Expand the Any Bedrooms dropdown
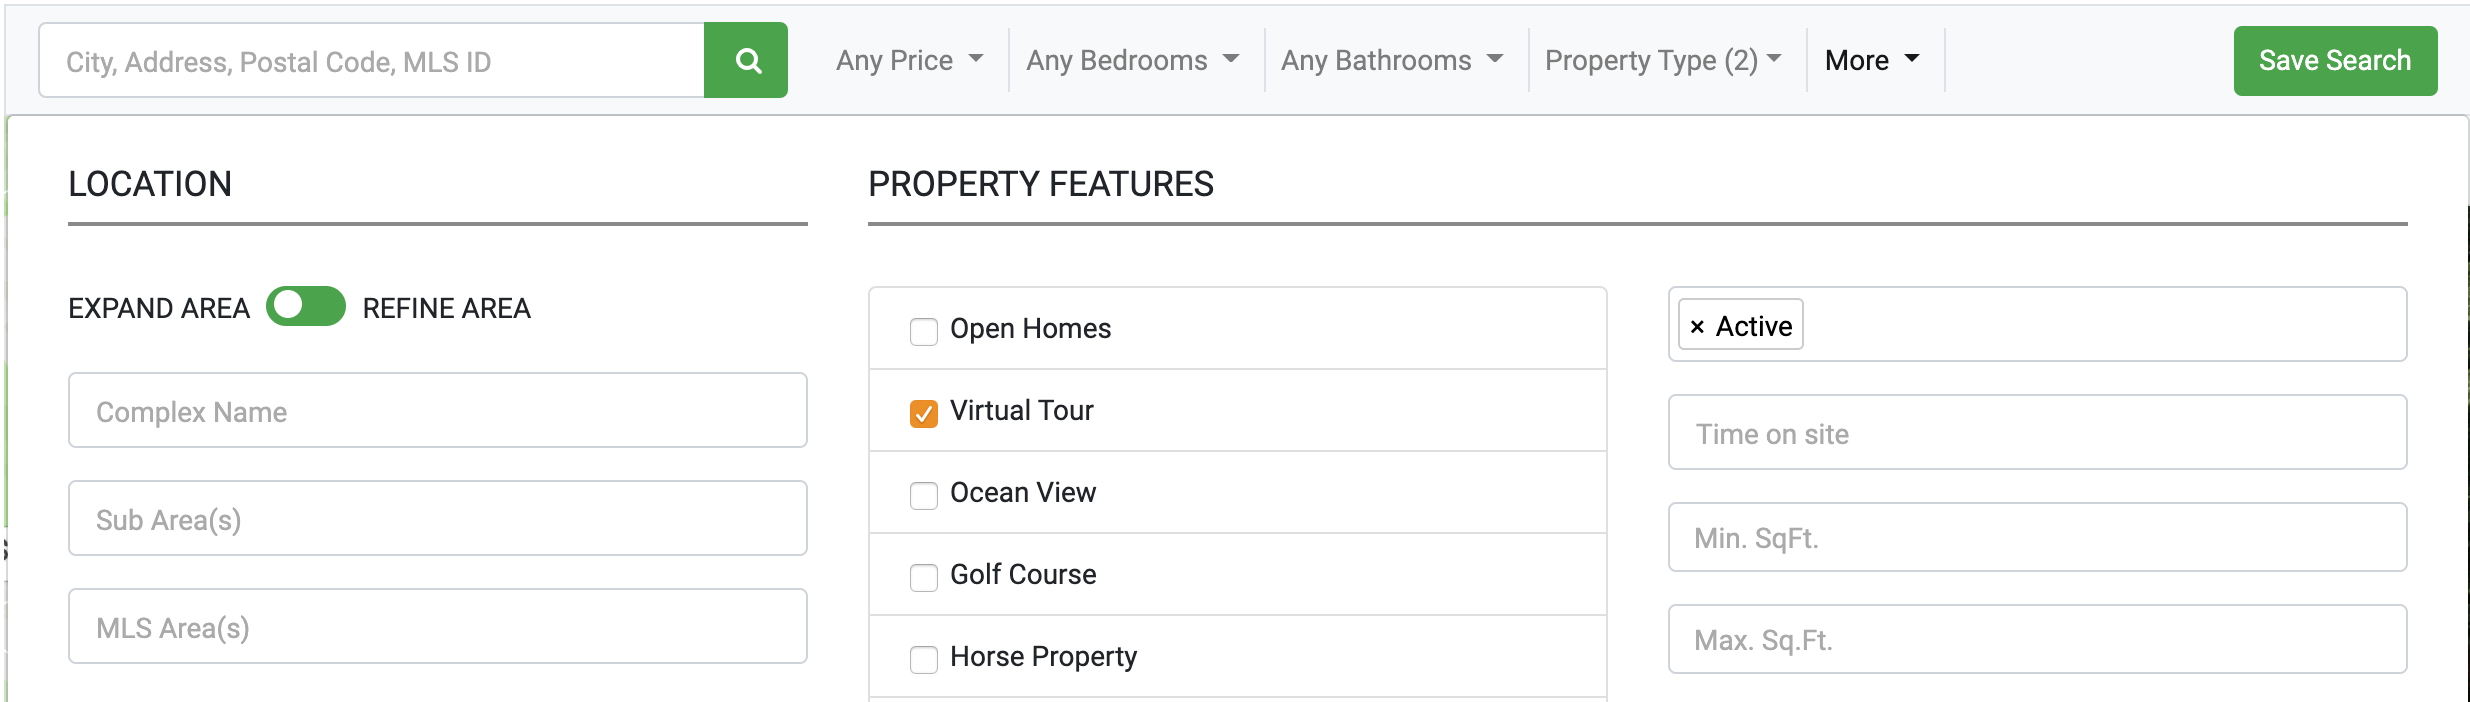This screenshot has width=2470, height=702. (x=1132, y=60)
